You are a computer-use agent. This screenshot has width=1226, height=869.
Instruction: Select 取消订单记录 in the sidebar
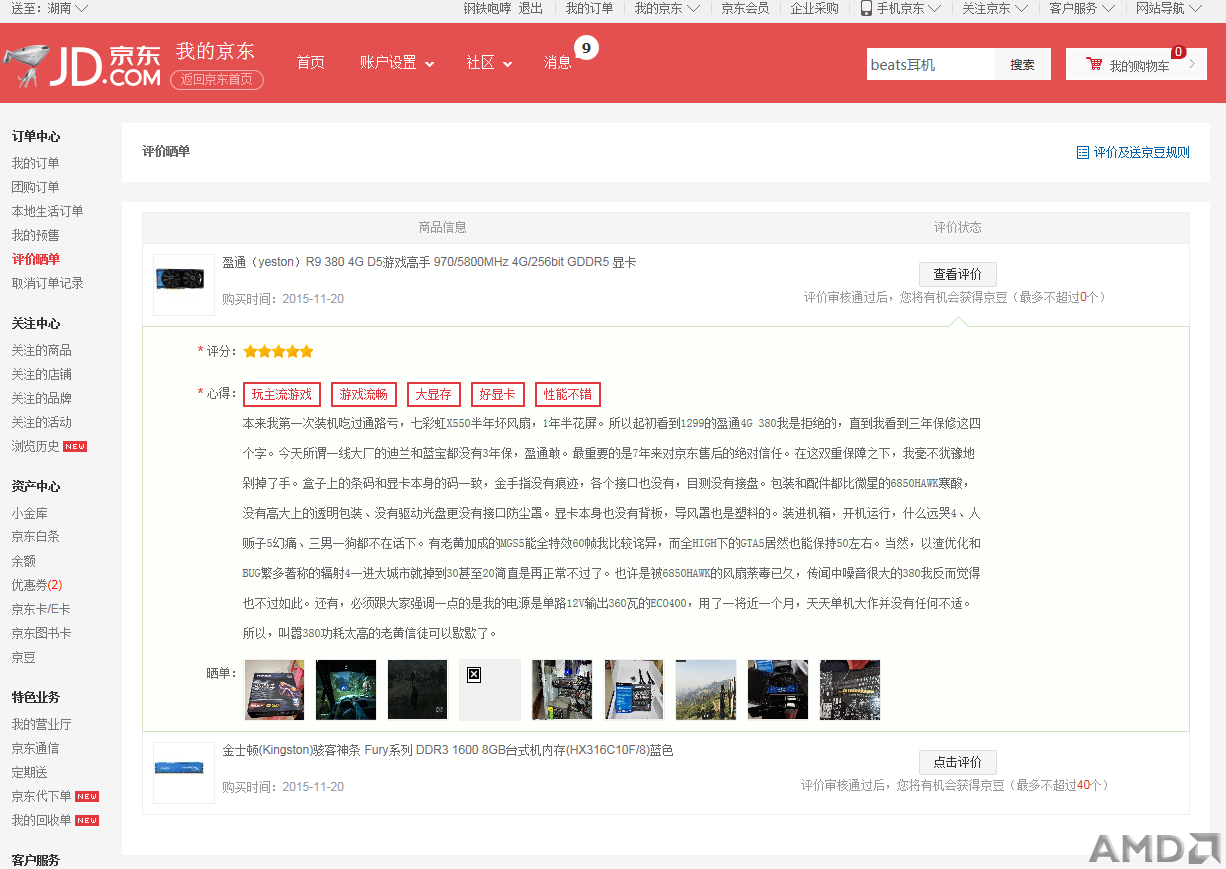pyautogui.click(x=47, y=283)
